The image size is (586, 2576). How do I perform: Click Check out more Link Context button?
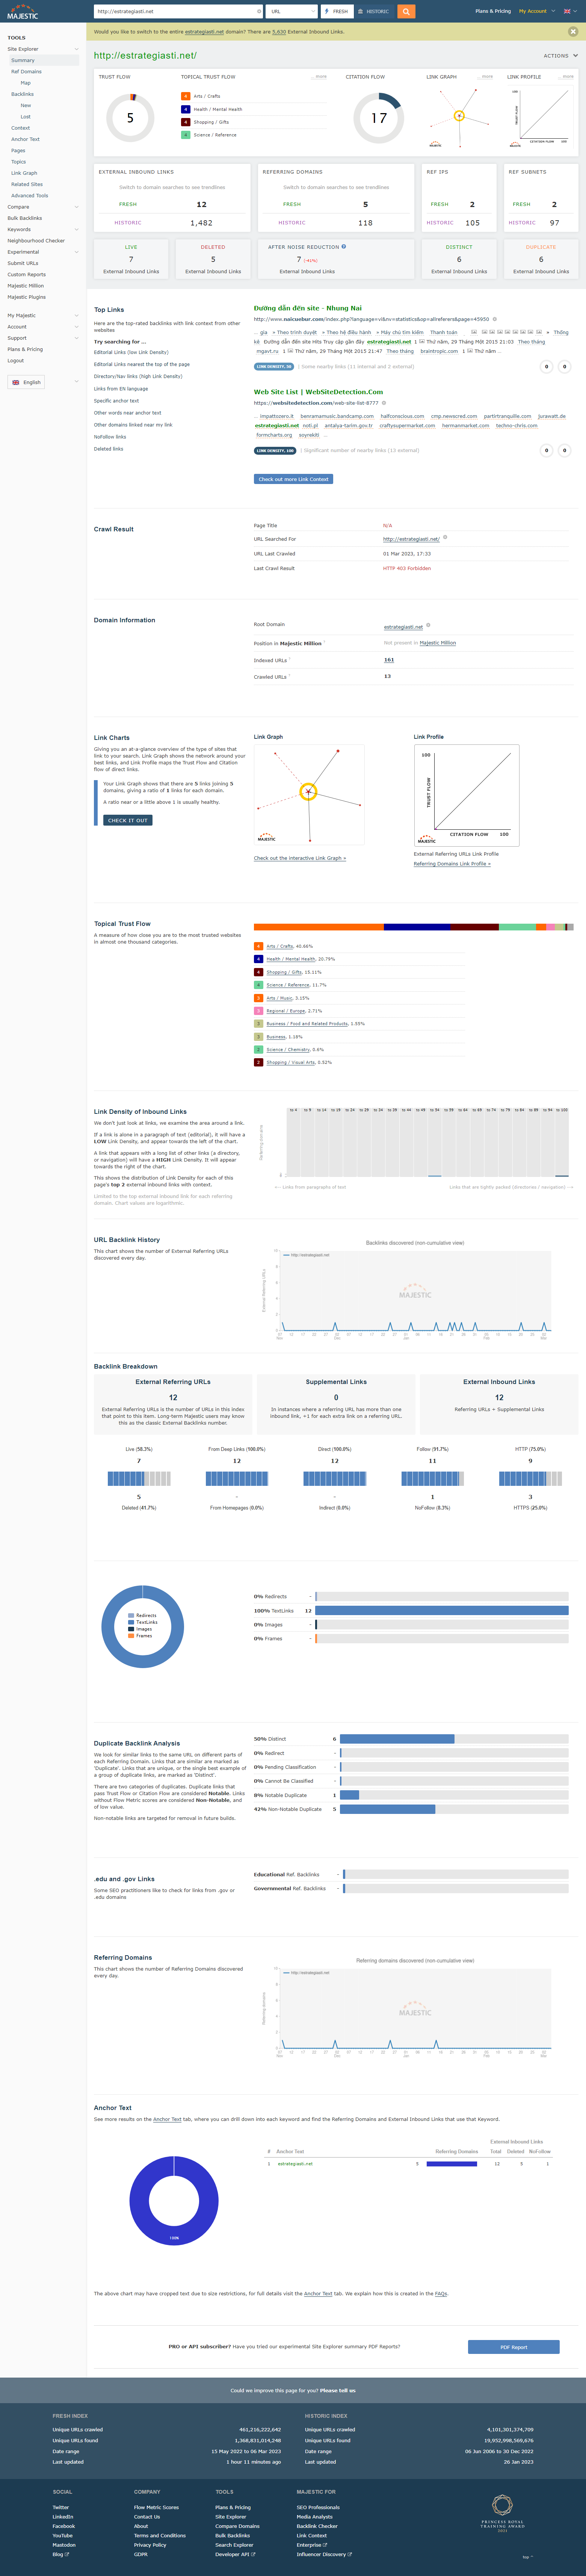(x=293, y=479)
